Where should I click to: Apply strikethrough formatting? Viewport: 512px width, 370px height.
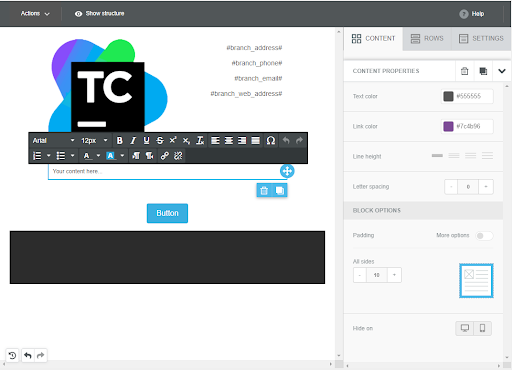click(x=160, y=141)
